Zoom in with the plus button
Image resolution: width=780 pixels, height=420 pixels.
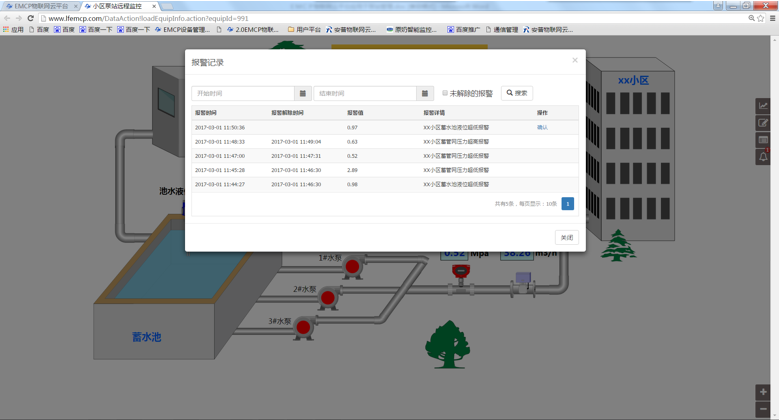(x=763, y=392)
